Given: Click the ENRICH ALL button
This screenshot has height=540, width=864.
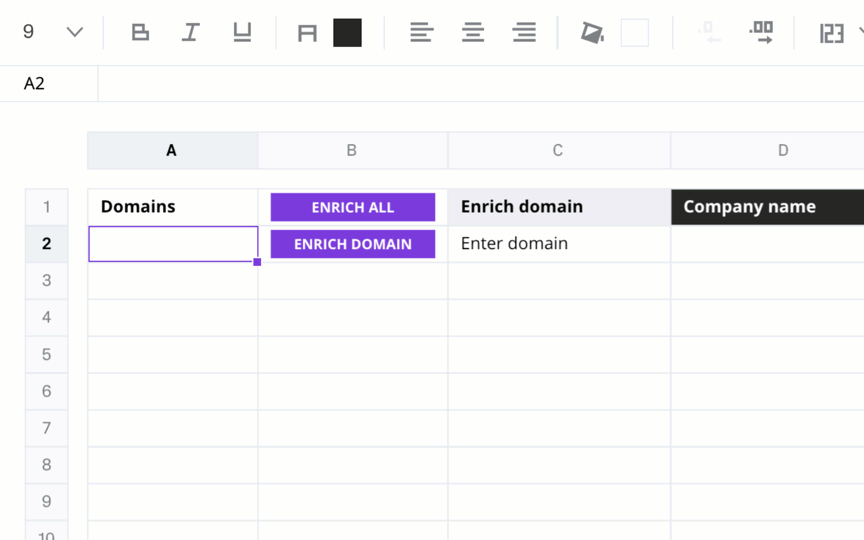Looking at the screenshot, I should [353, 207].
